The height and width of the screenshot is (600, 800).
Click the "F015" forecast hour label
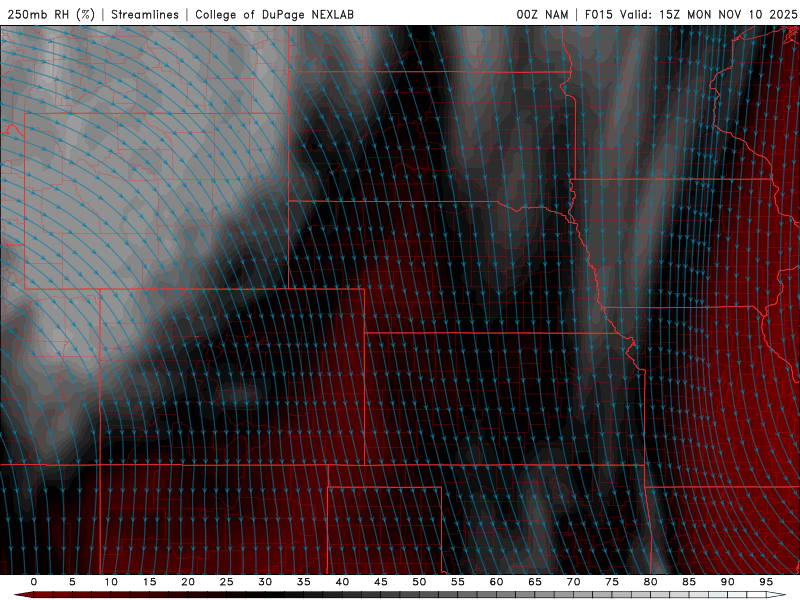click(598, 14)
